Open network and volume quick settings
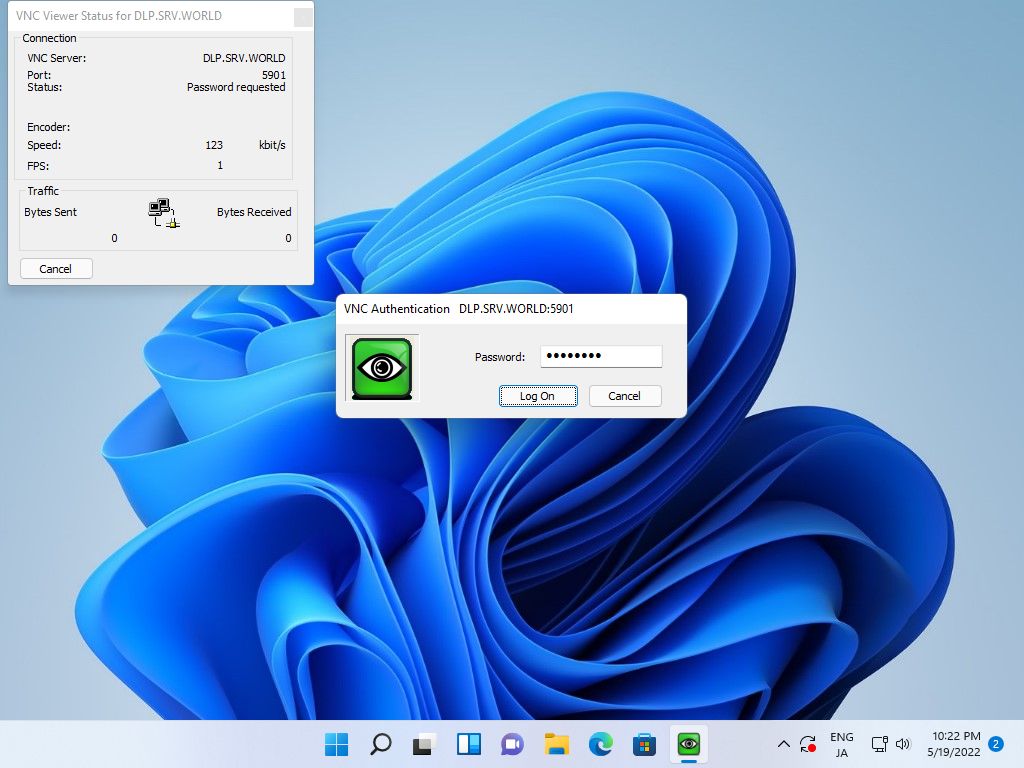The image size is (1024, 768). (891, 744)
